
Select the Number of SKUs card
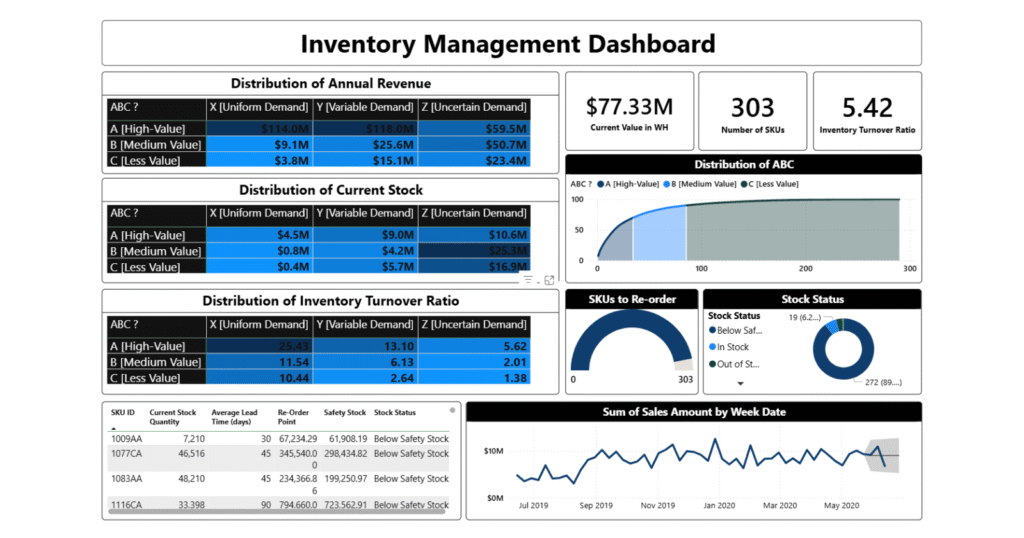(752, 112)
